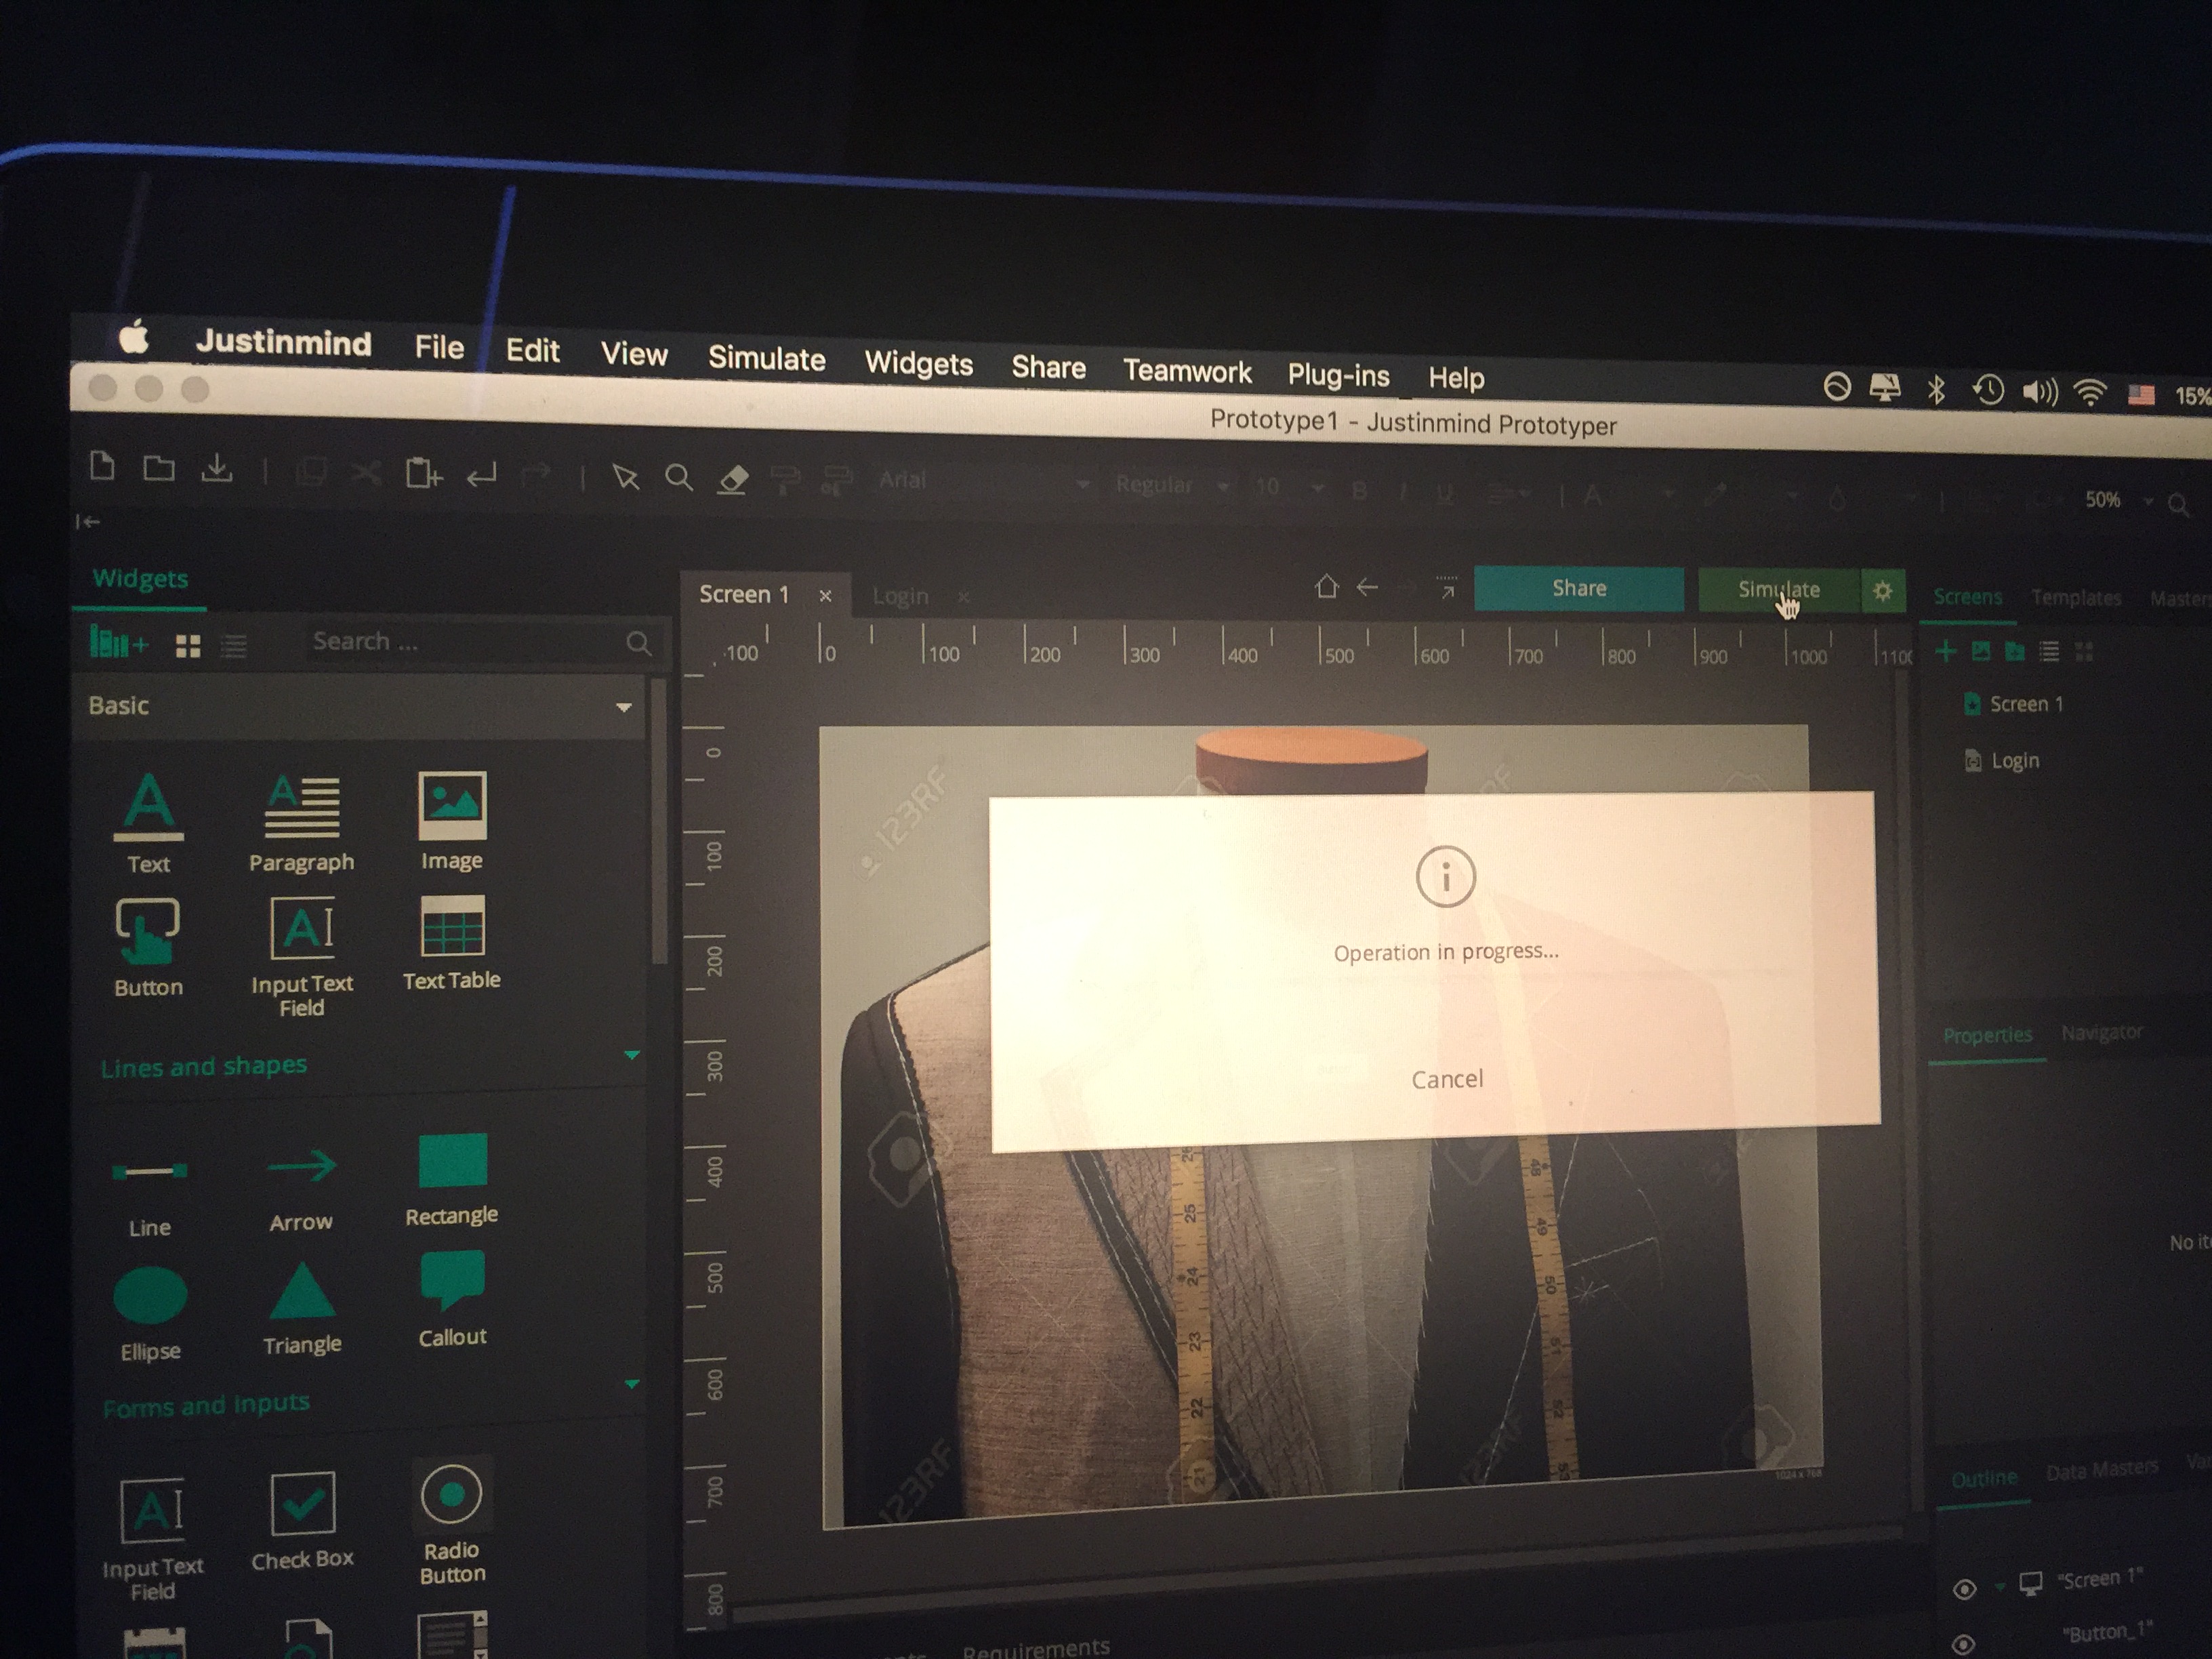This screenshot has height=1659, width=2212.
Task: Open simulation settings gear icon
Action: click(1882, 590)
